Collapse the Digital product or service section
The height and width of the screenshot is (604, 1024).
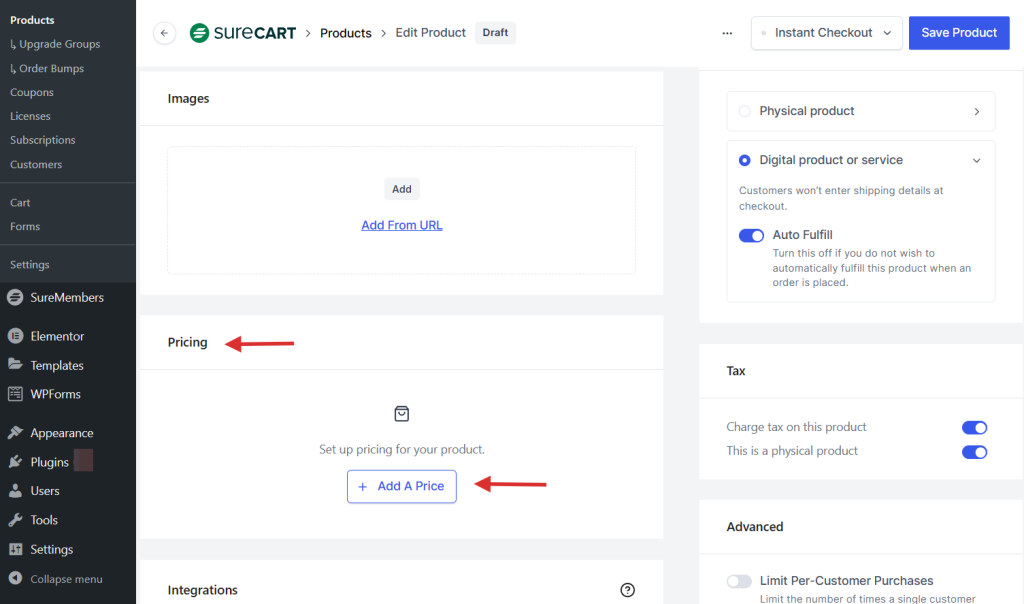click(976, 160)
